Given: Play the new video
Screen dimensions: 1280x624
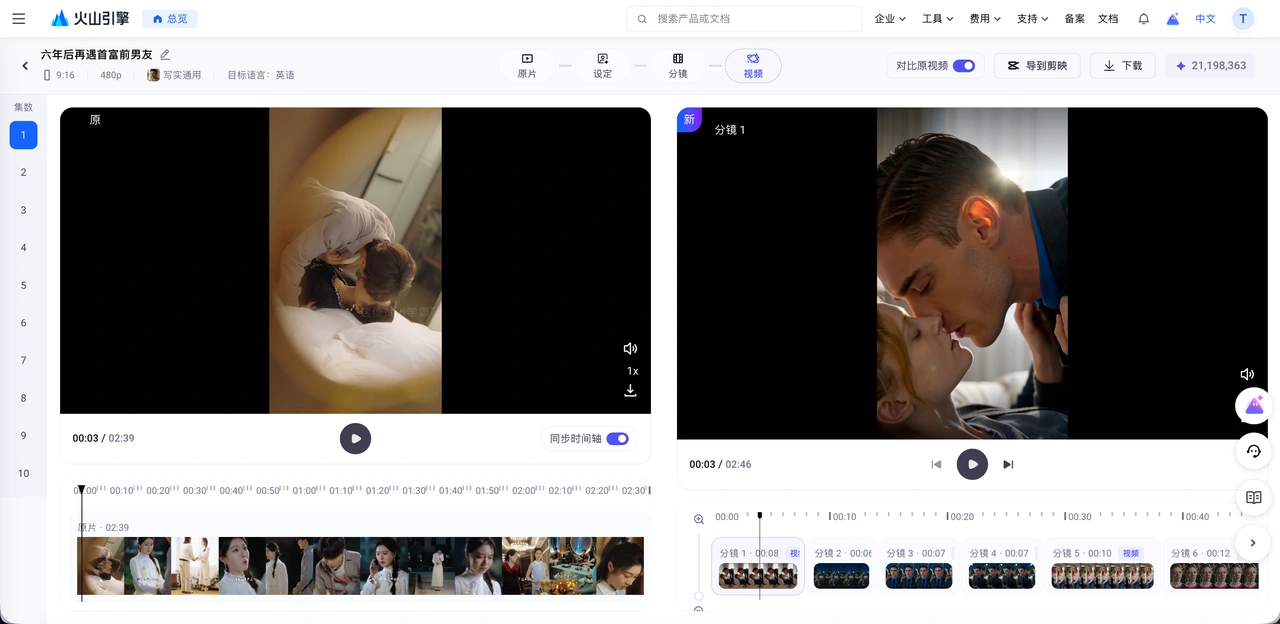Looking at the screenshot, I should tap(972, 464).
